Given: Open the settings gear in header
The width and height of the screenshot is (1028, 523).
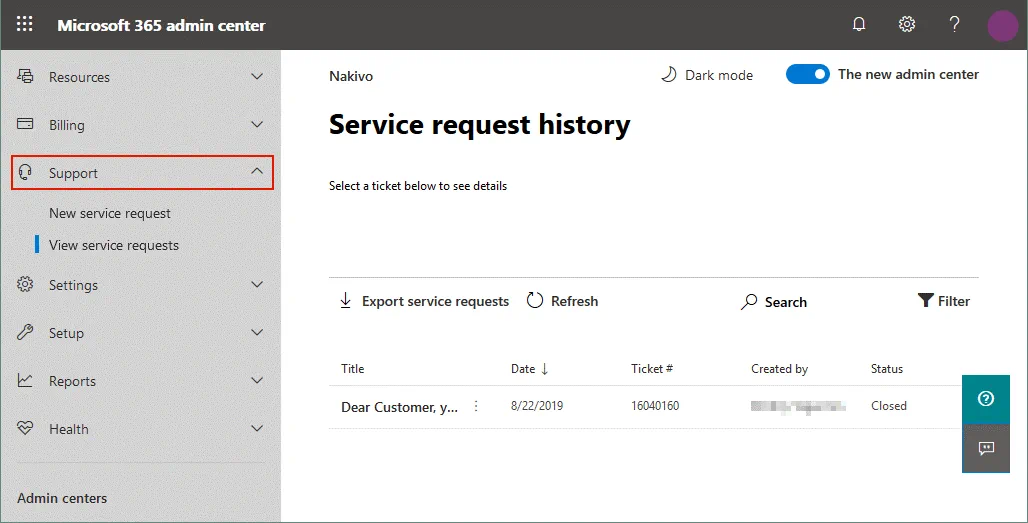Looking at the screenshot, I should click(x=907, y=25).
